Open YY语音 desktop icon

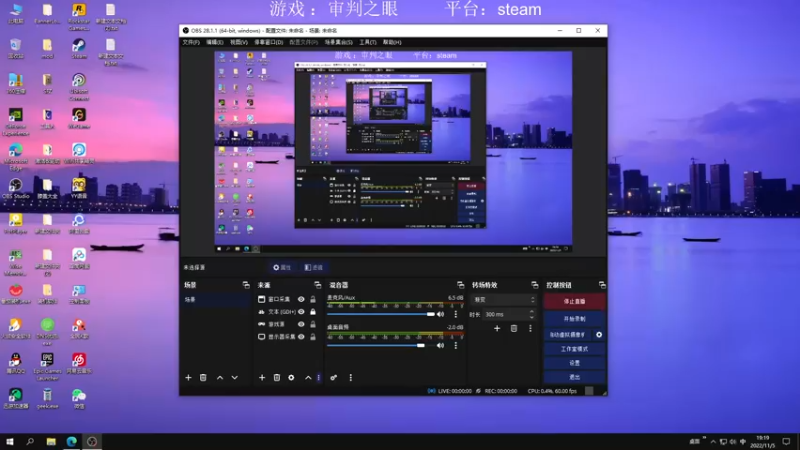pos(79,189)
